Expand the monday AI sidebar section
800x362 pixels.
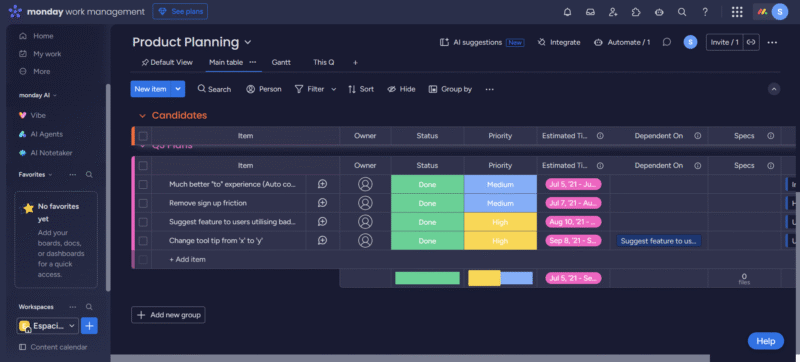point(55,95)
